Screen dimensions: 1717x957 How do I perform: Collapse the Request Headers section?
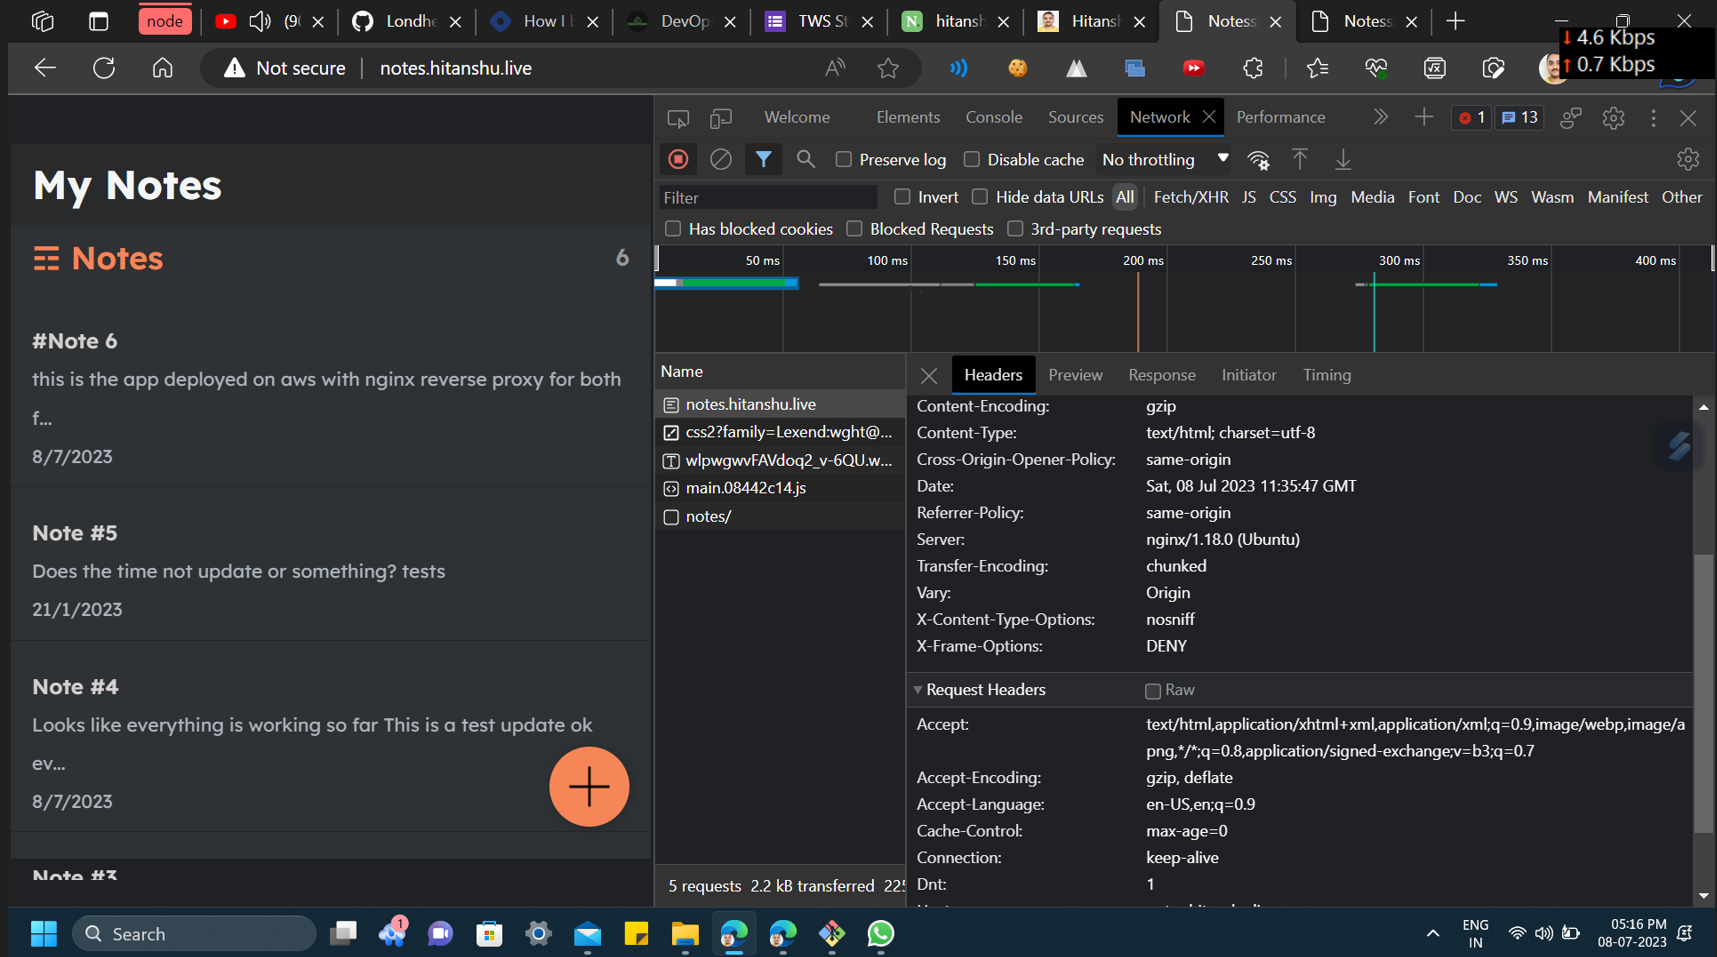click(918, 689)
